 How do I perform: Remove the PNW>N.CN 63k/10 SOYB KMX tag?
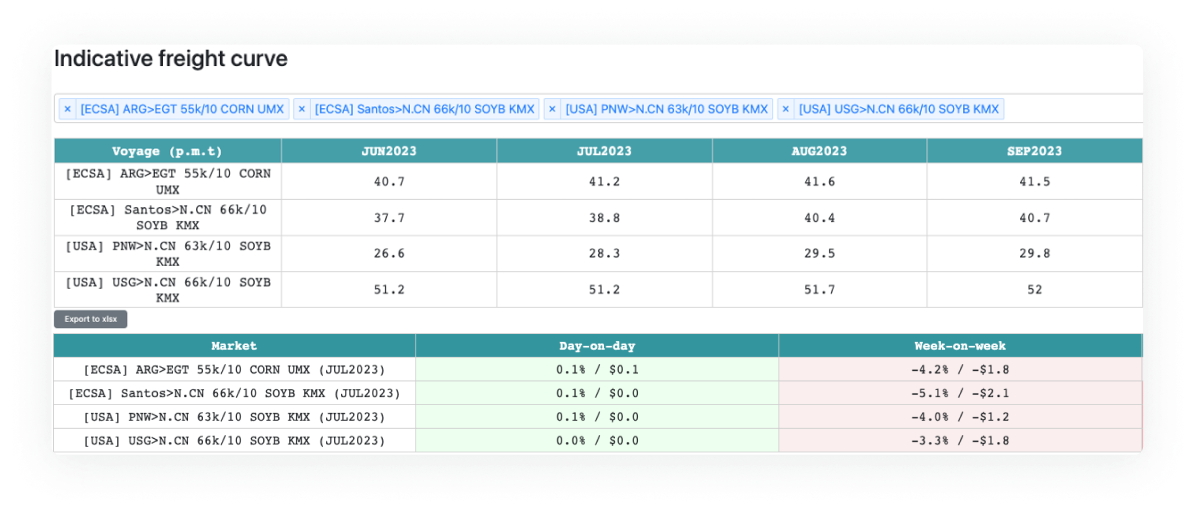coord(552,109)
